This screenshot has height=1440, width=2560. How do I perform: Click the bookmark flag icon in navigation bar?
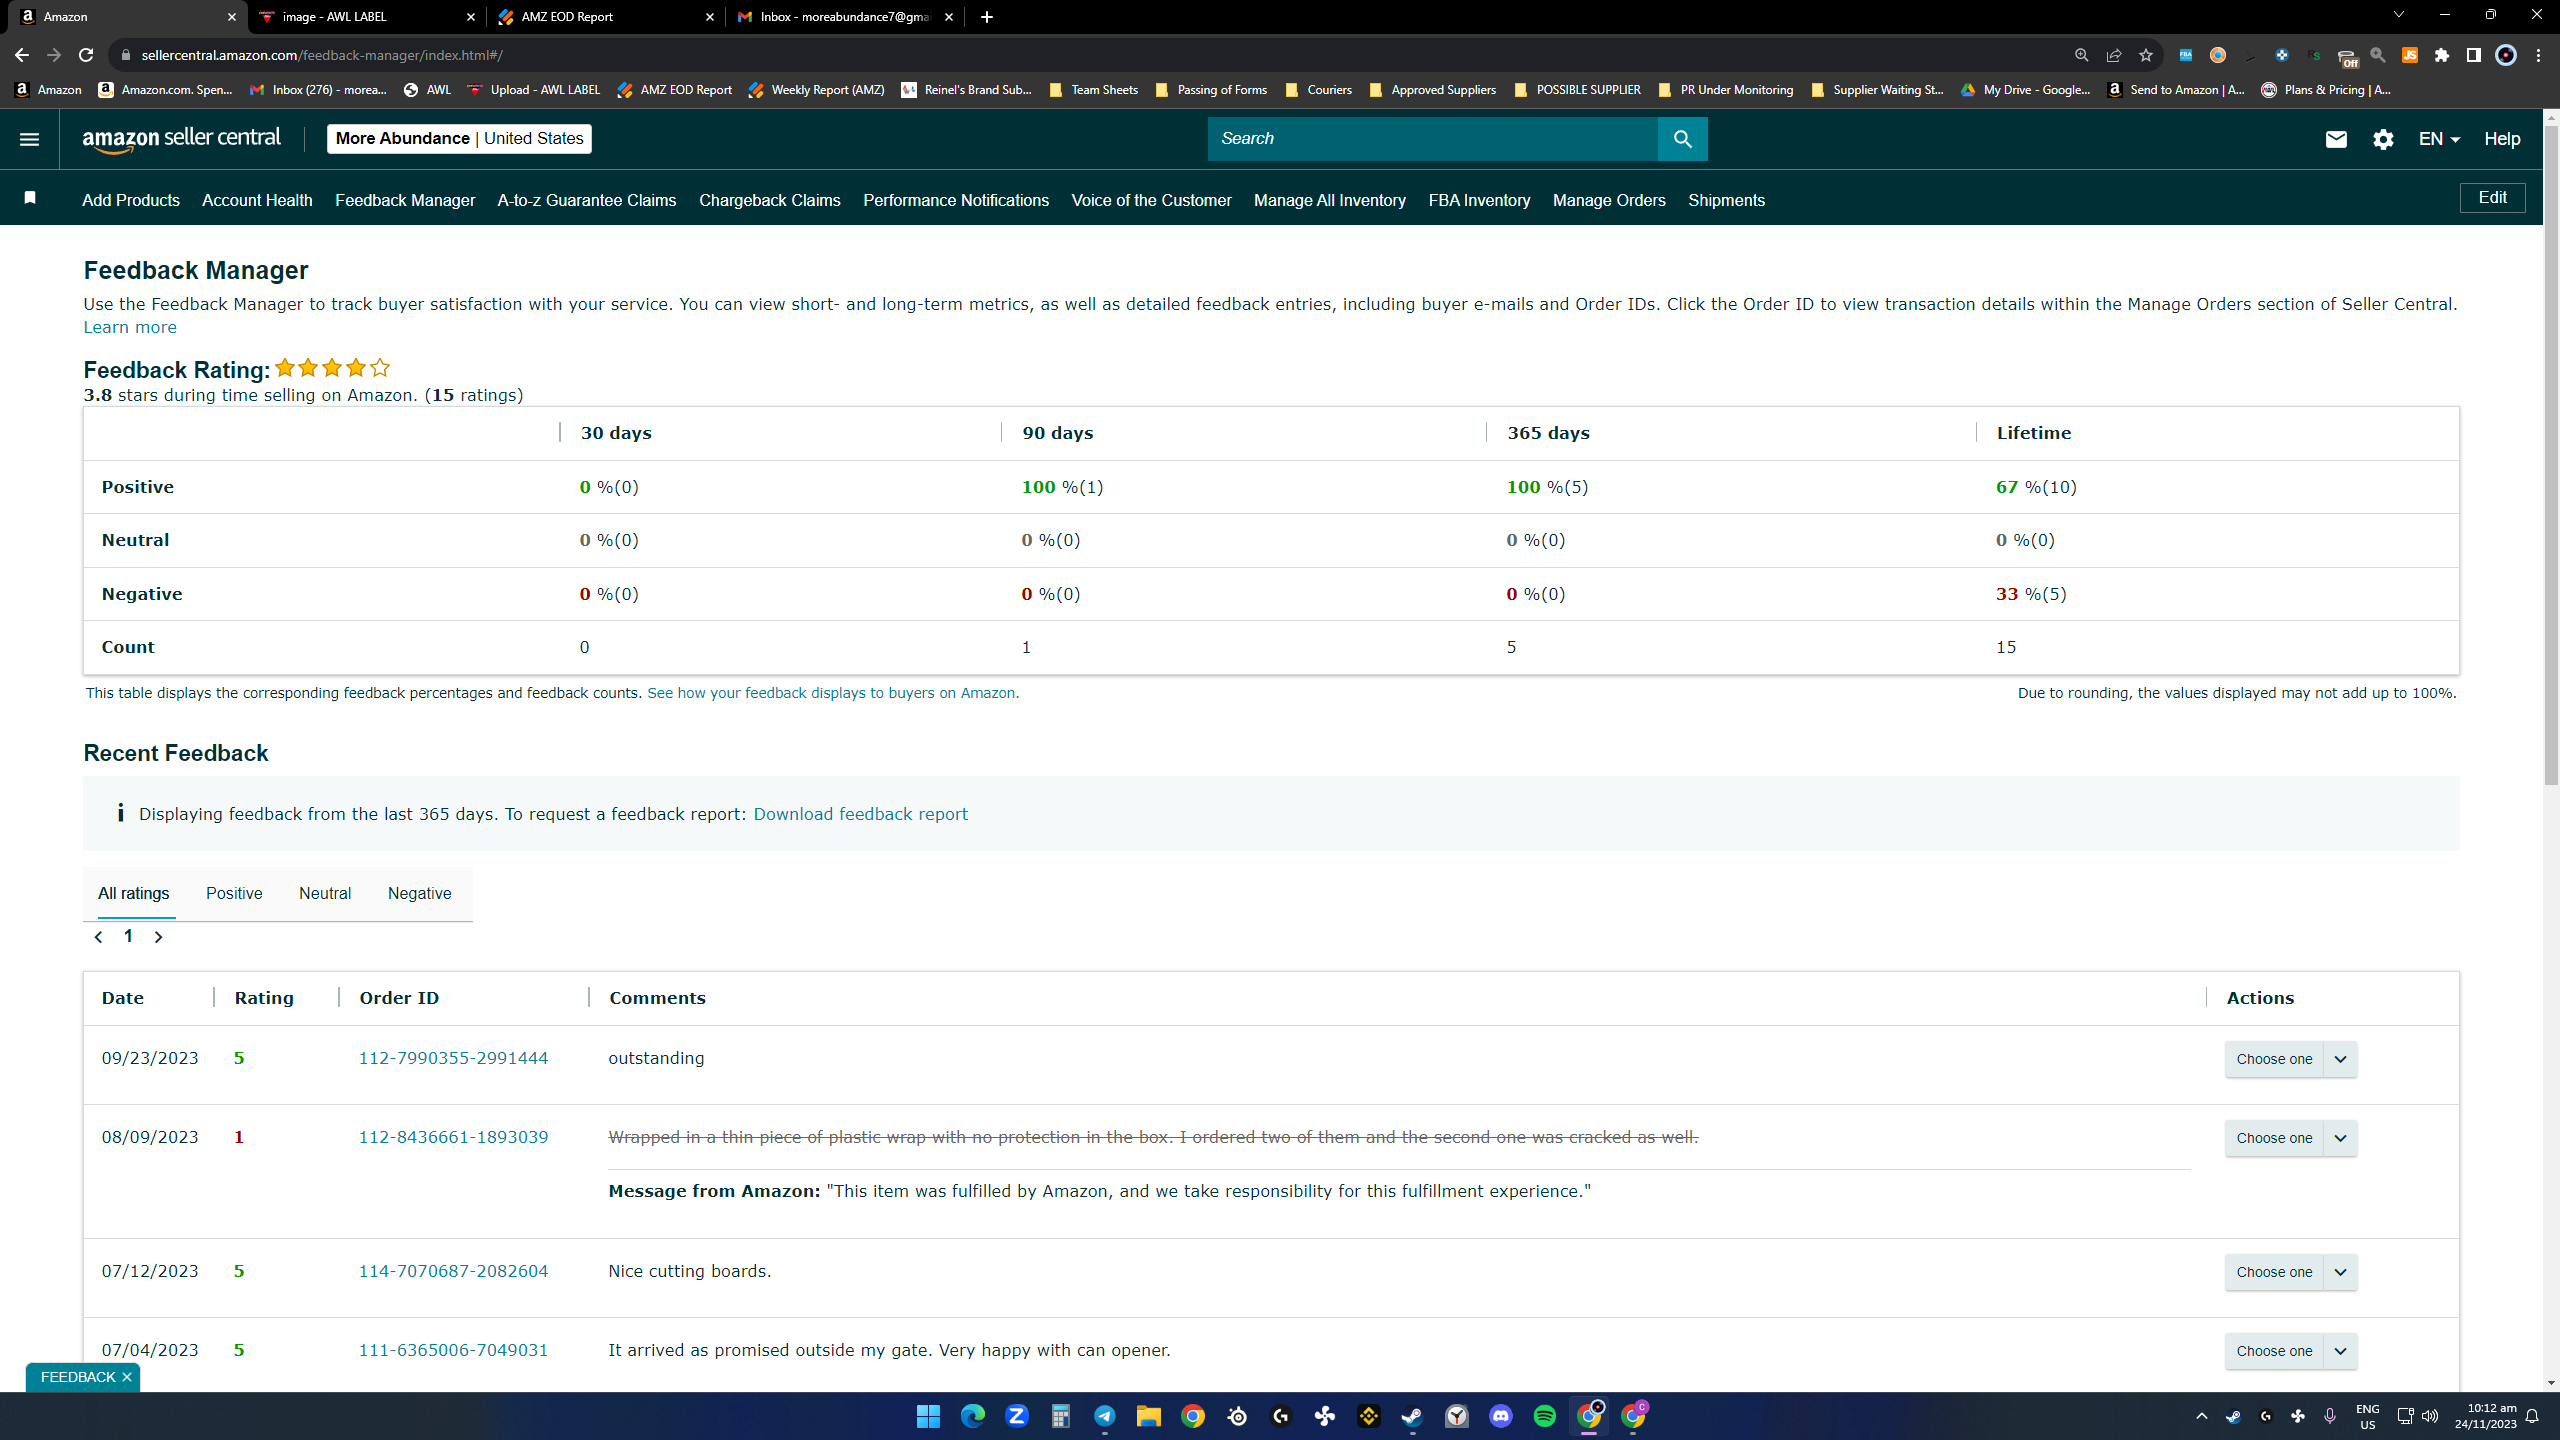tap(30, 198)
